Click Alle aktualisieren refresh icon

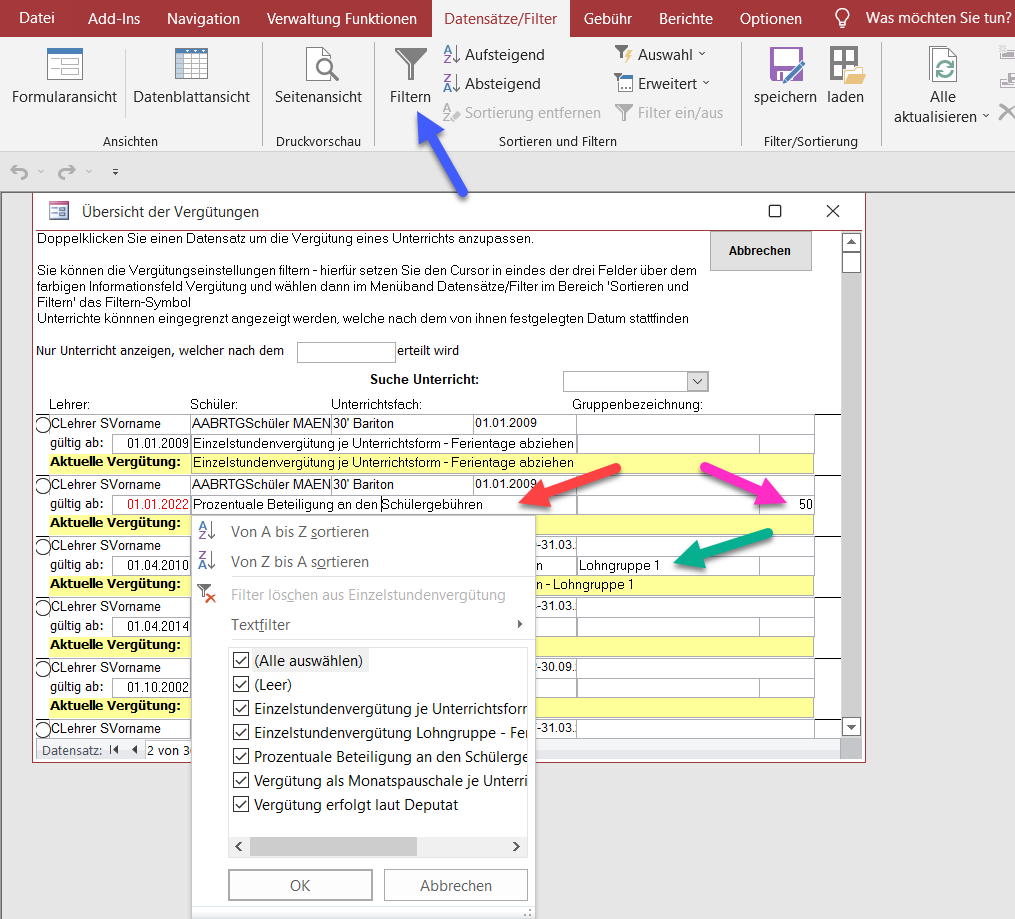coord(942,66)
